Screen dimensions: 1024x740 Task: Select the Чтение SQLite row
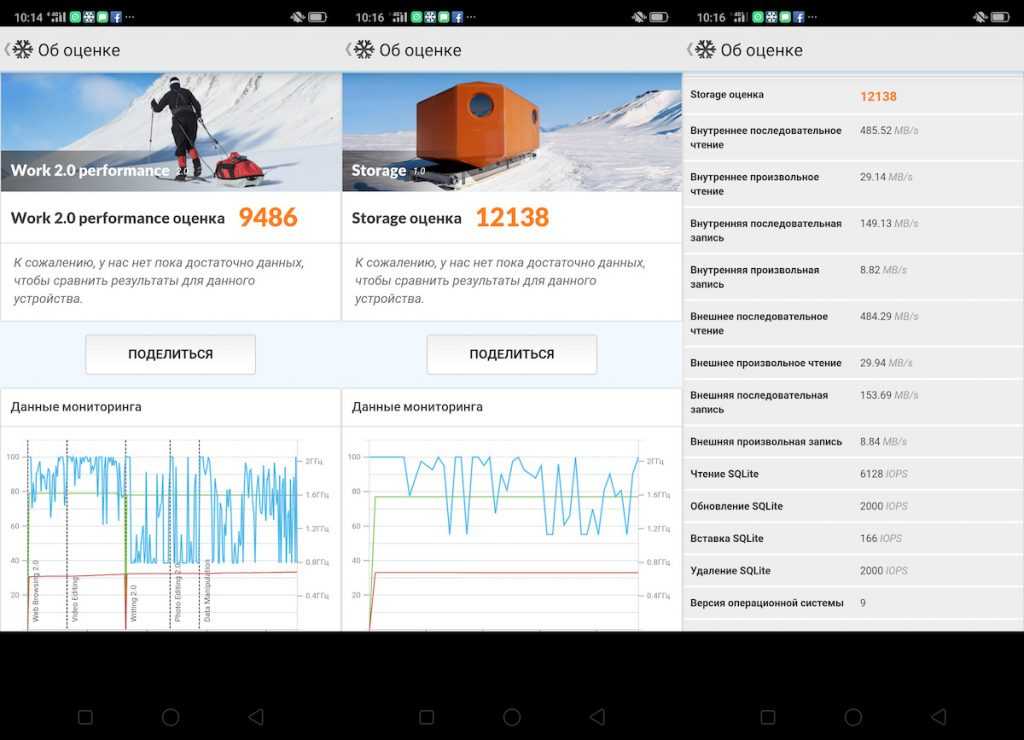coord(853,474)
